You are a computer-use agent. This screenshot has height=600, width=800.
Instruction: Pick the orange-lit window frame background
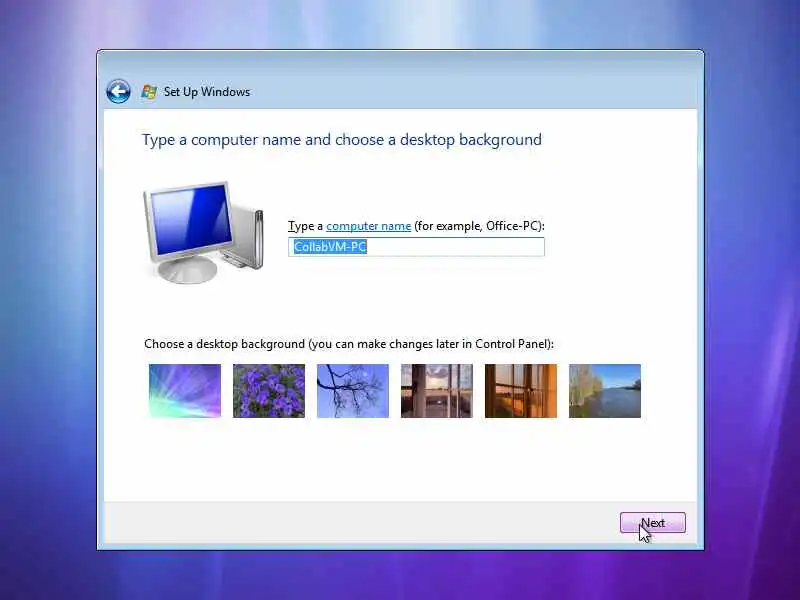(521, 391)
